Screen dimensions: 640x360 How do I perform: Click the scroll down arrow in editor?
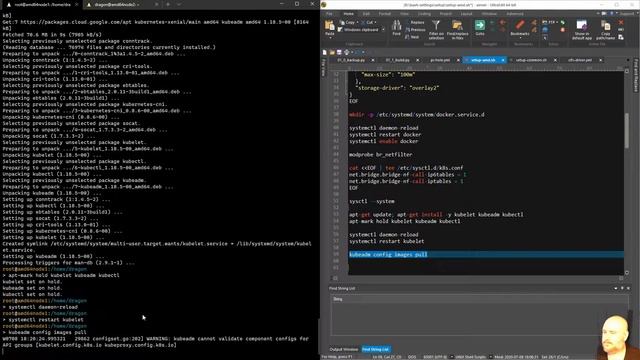(x=627, y=273)
